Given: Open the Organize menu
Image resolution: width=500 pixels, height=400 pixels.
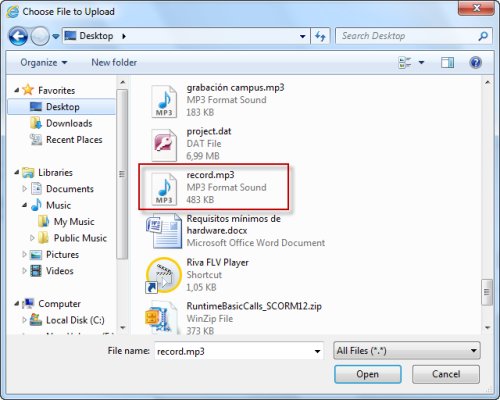Looking at the screenshot, I should (x=44, y=63).
